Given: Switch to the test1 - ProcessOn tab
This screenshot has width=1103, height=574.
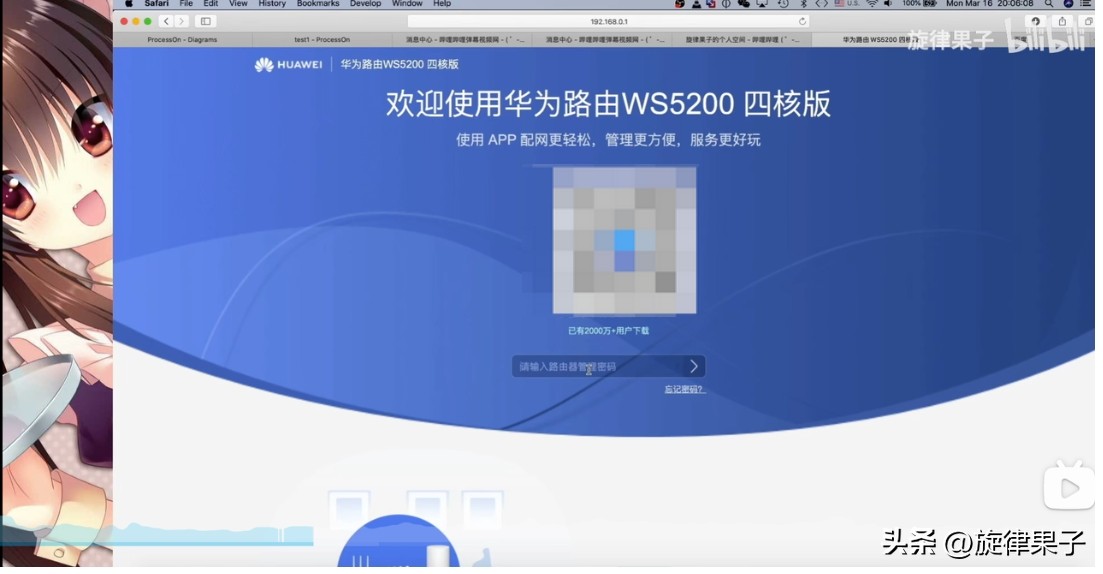Looking at the screenshot, I should point(322,40).
